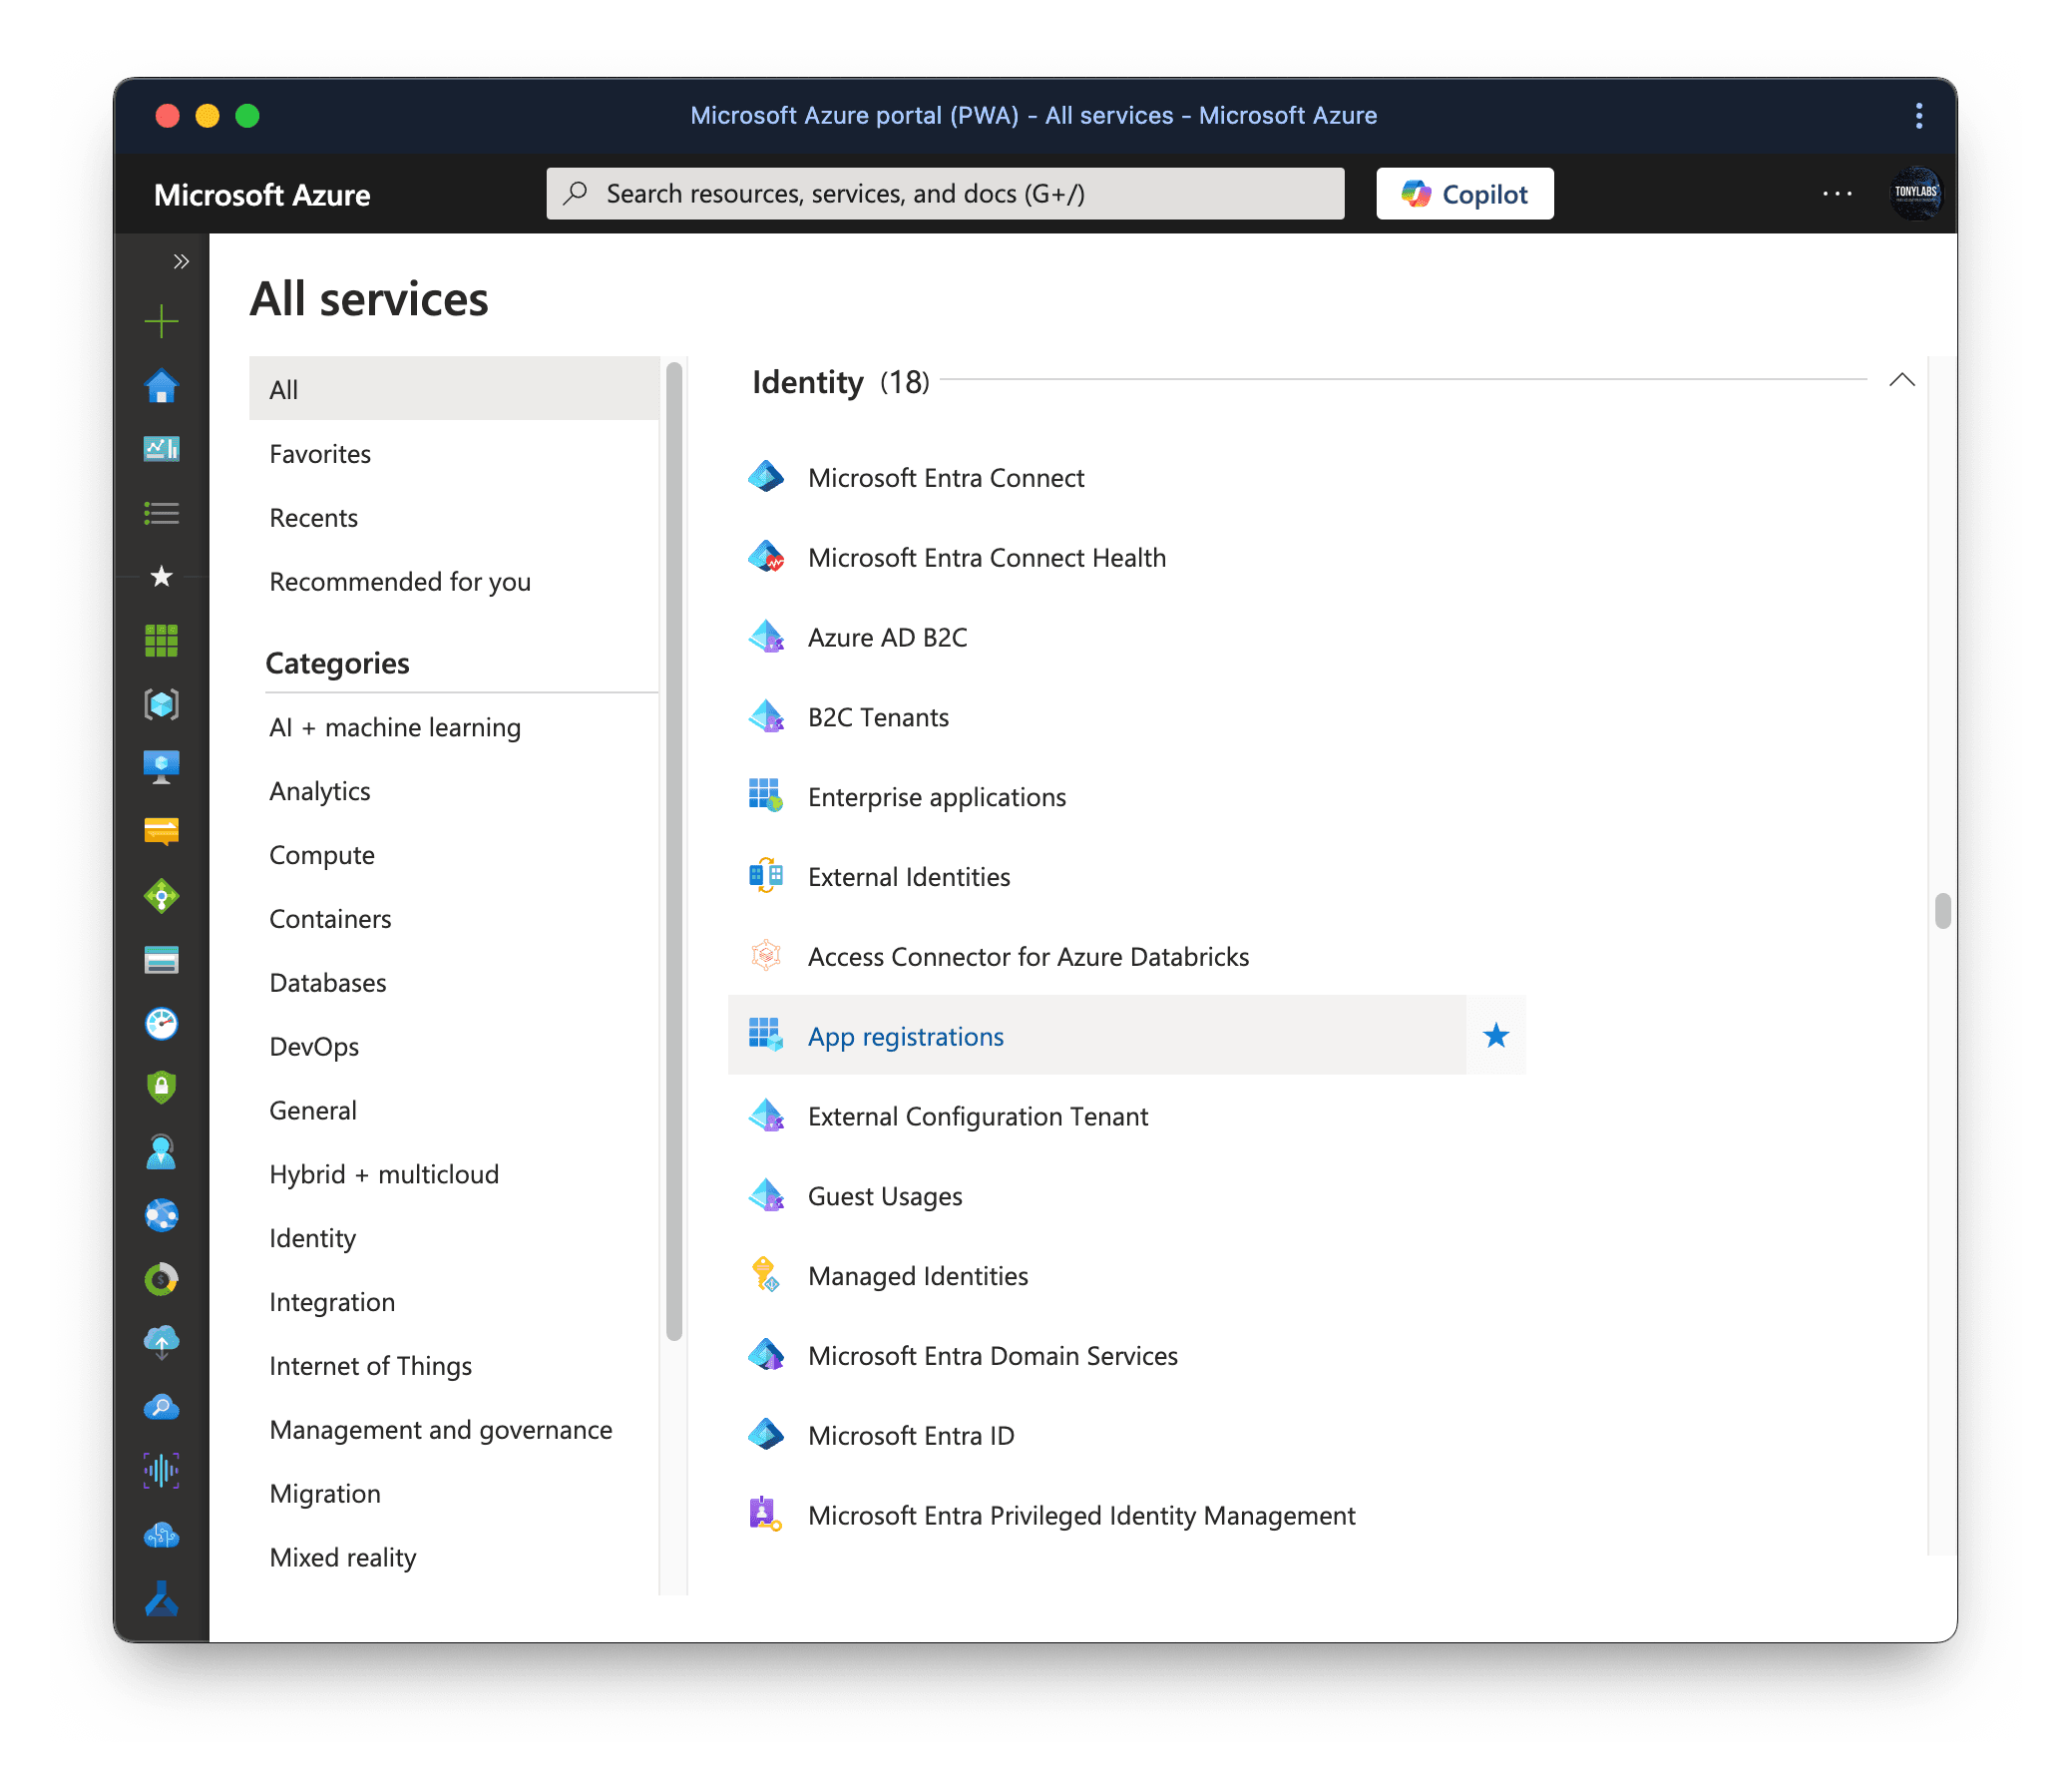Collapse the Identity section with the chevron
Screen dimensions: 2072x1792
[x=1901, y=380]
